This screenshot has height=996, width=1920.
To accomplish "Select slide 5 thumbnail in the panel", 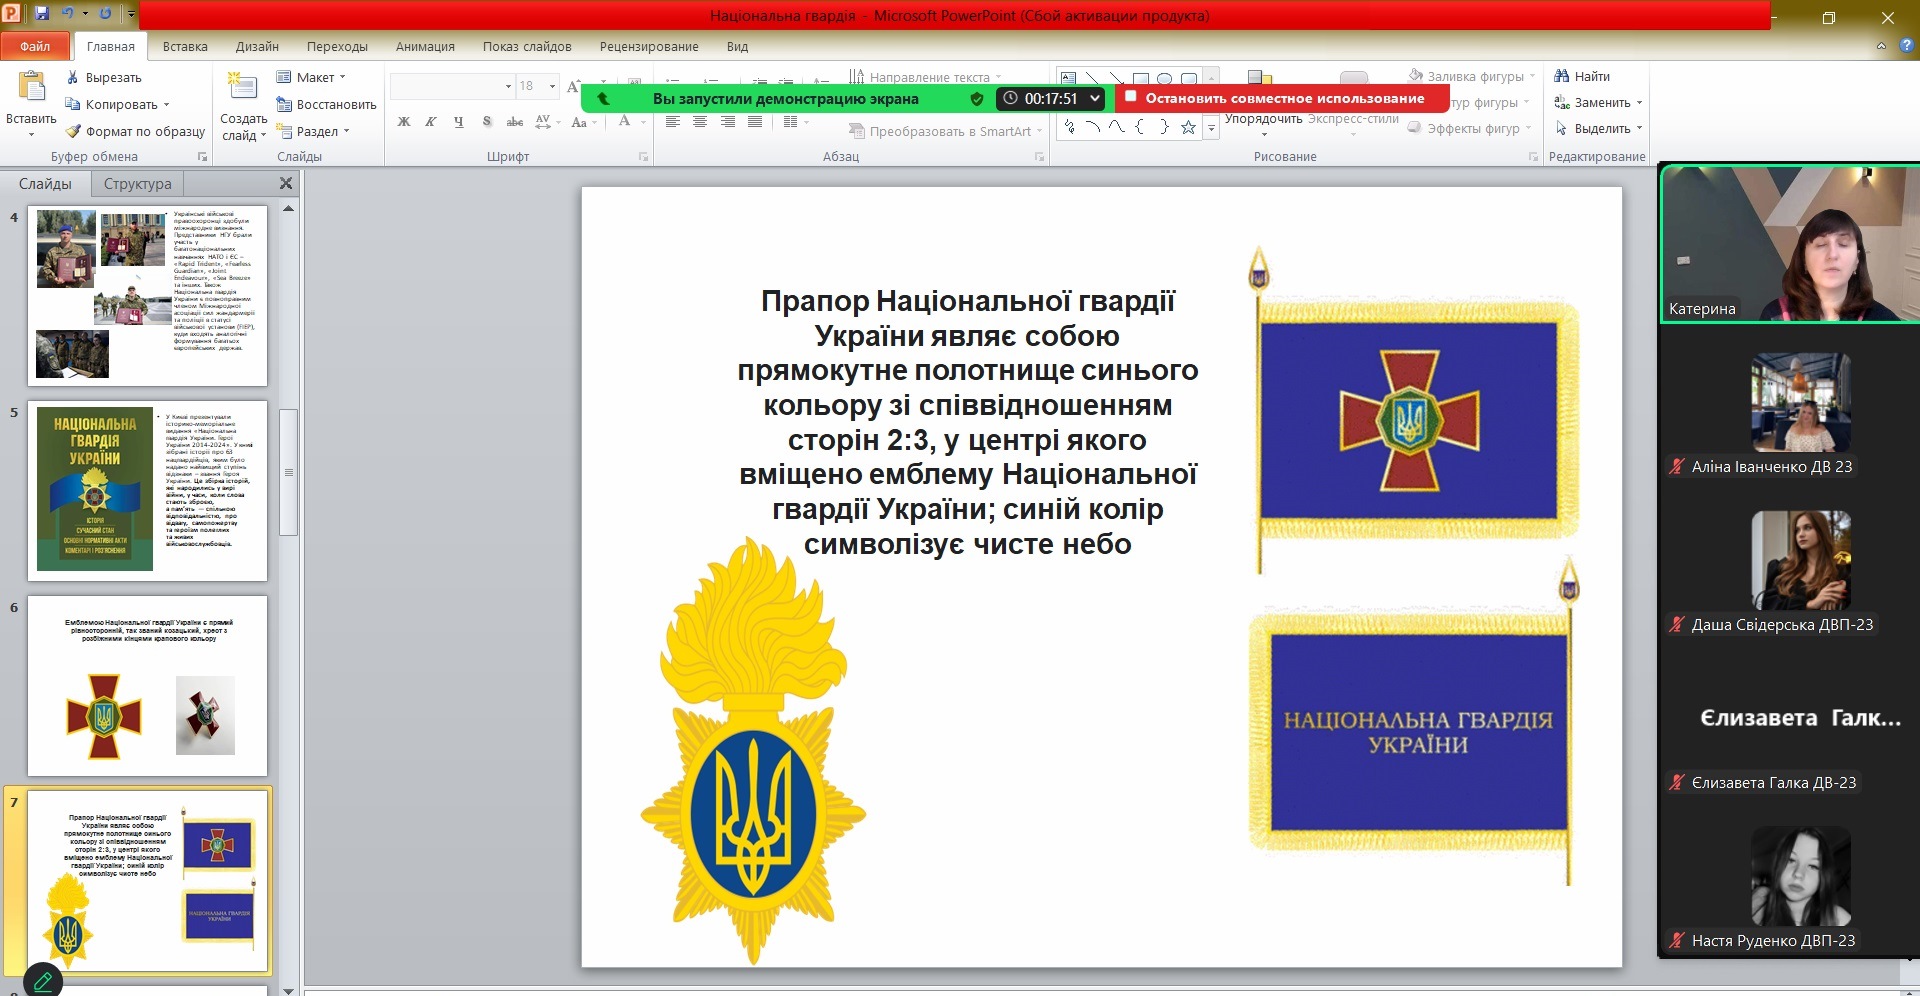I will [147, 490].
